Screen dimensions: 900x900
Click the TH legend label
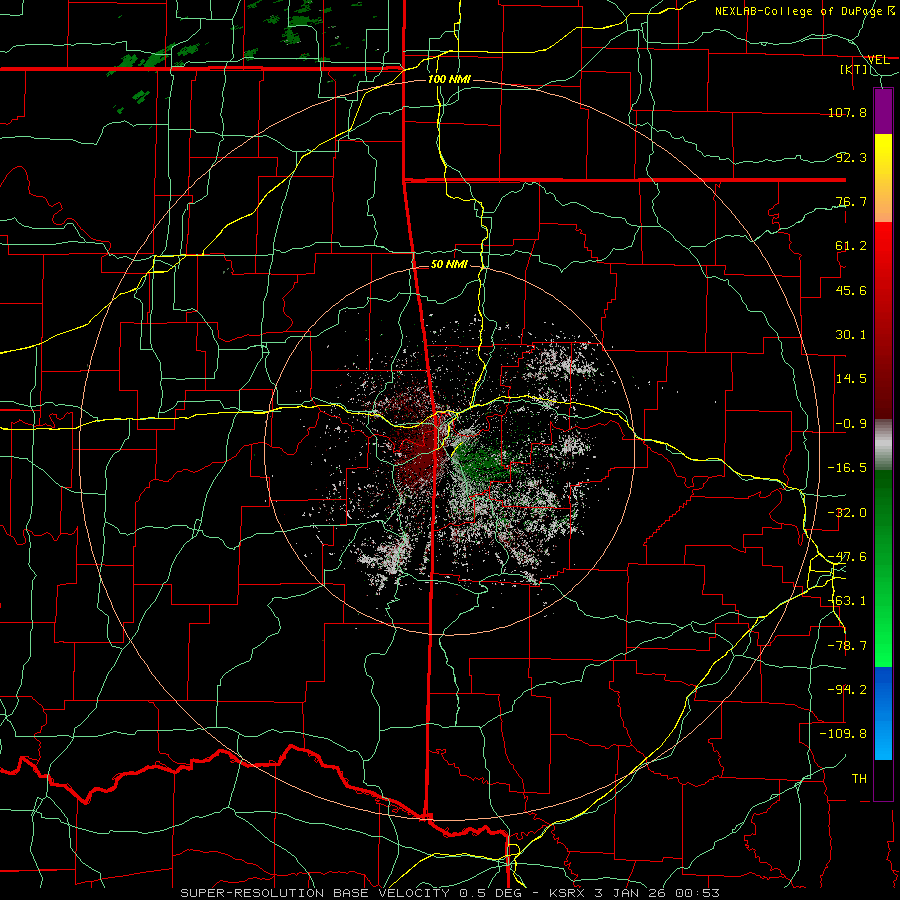tap(859, 778)
